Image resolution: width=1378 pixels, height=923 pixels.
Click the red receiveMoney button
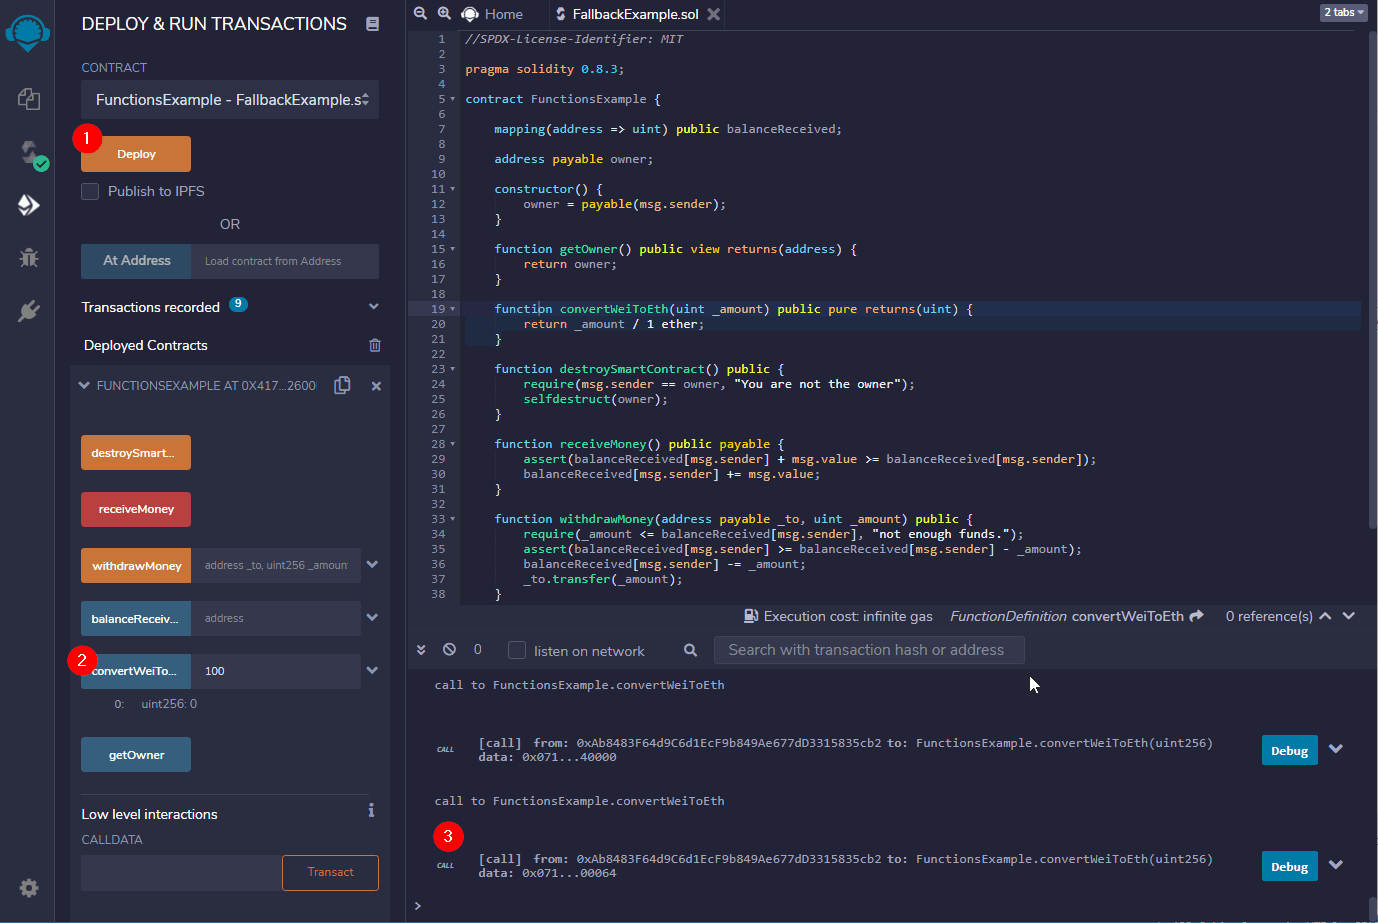point(136,509)
